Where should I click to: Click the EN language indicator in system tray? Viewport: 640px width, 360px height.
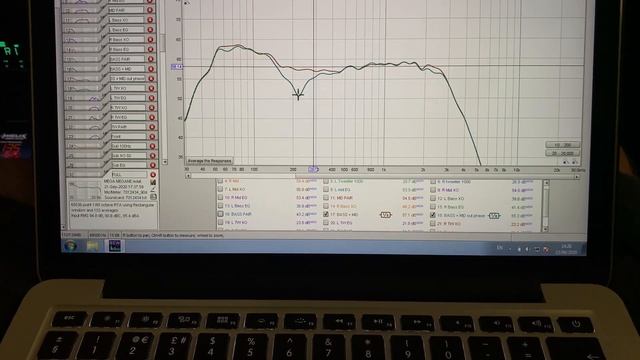coord(499,248)
